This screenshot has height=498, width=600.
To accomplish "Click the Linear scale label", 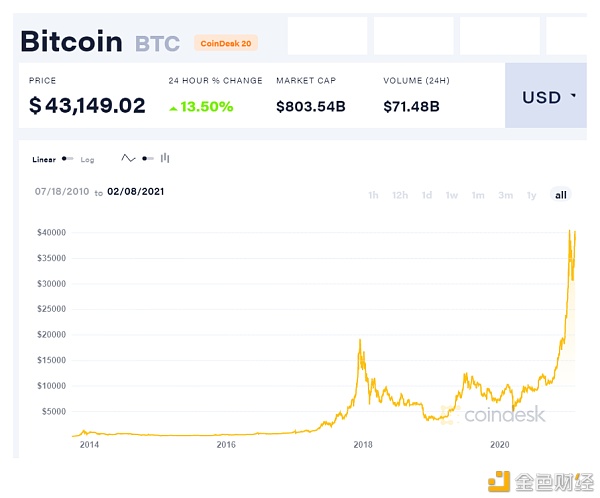I will tap(44, 159).
